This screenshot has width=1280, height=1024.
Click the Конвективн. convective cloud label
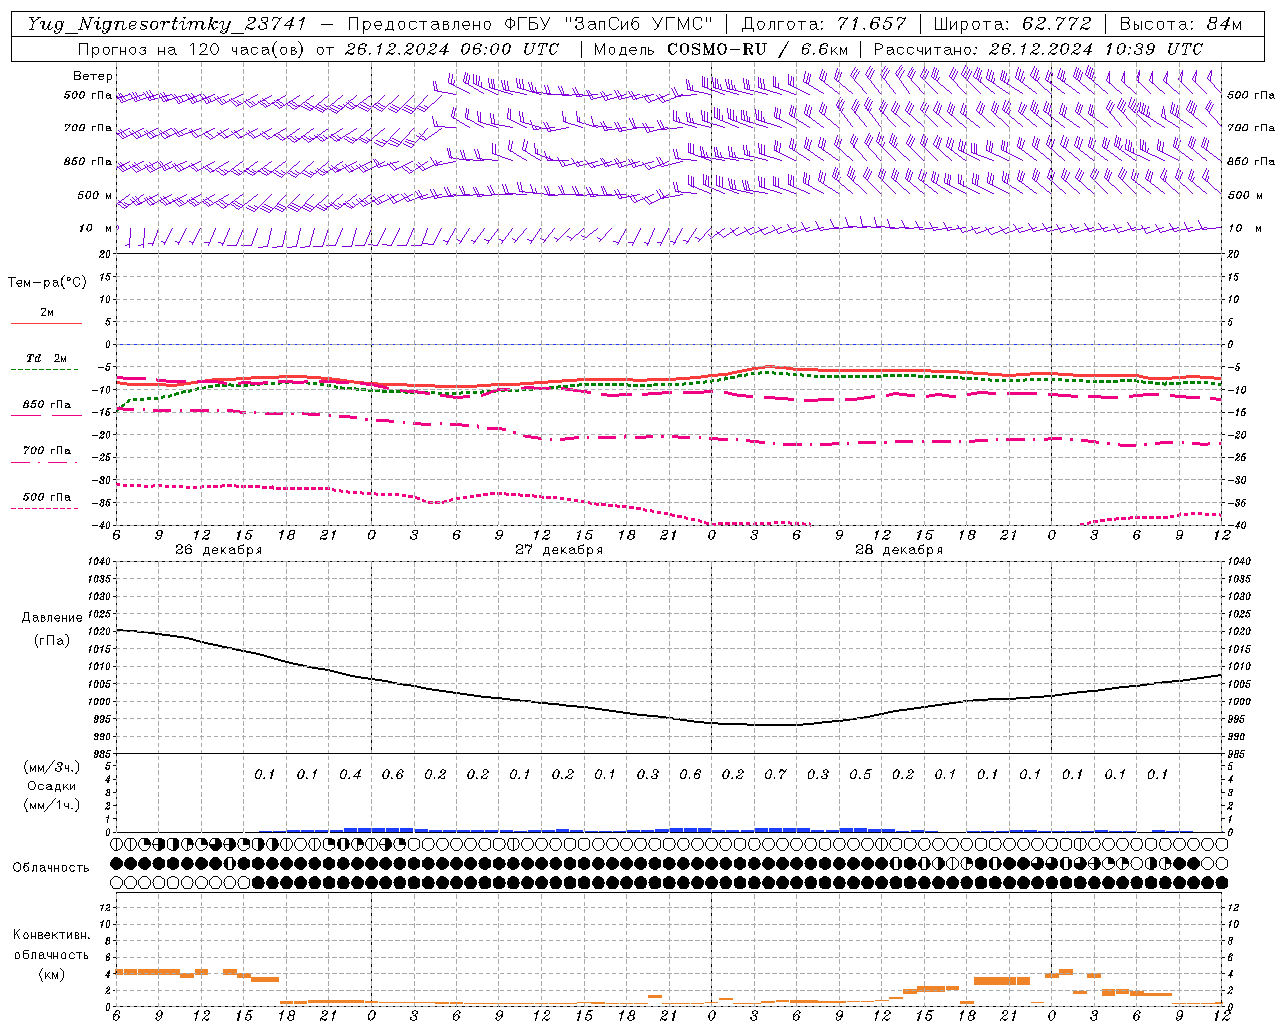tap(51, 935)
